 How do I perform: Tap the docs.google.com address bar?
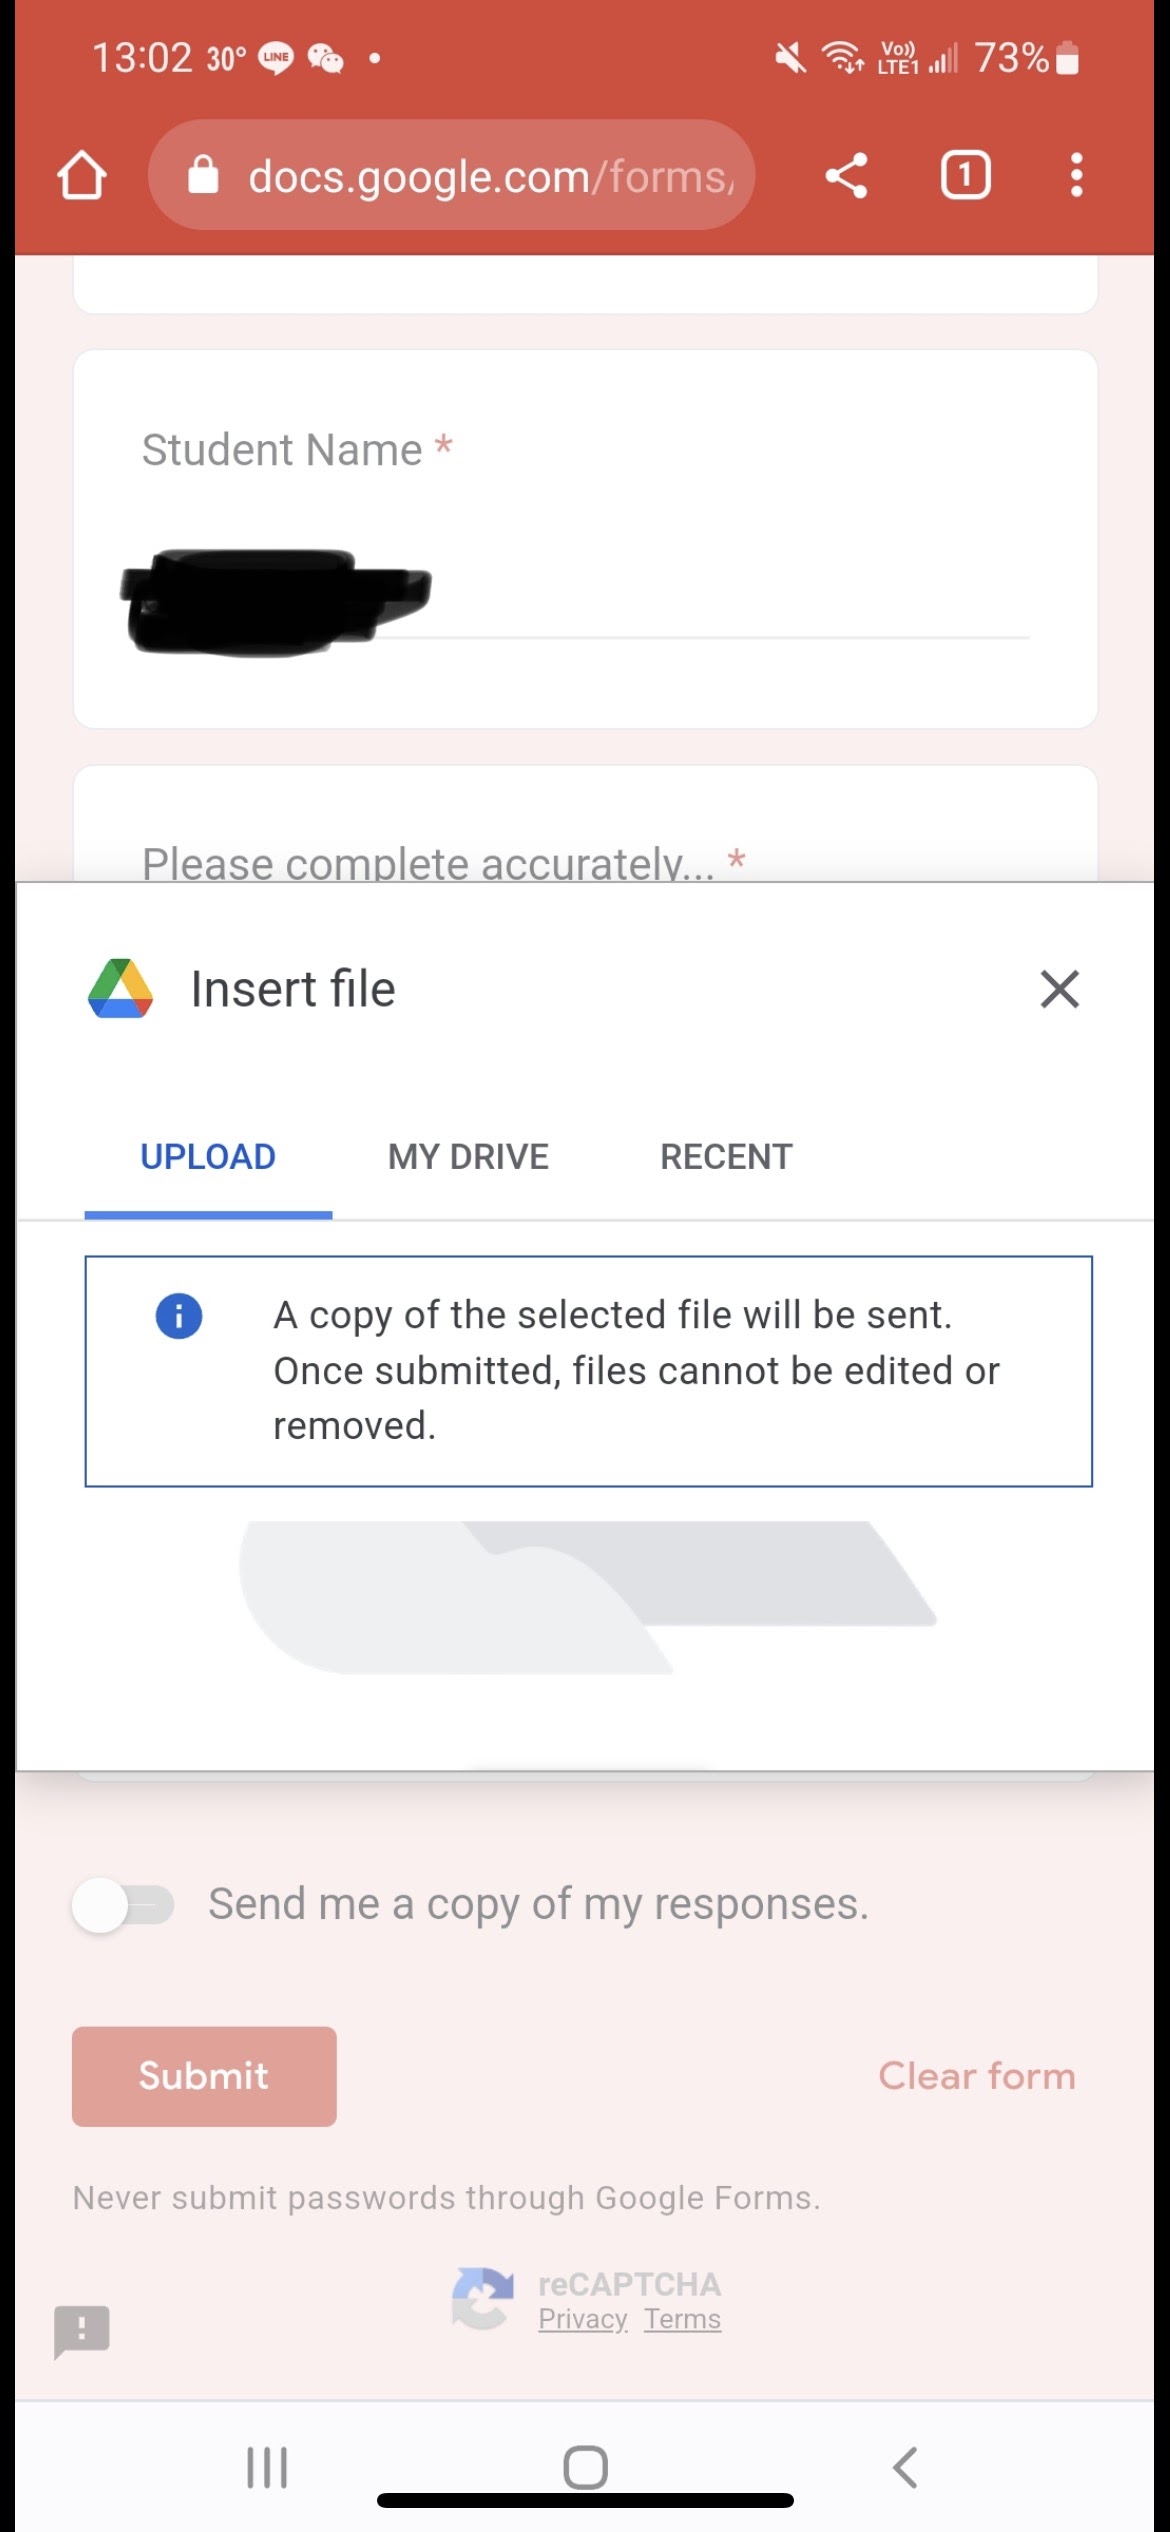click(x=451, y=176)
